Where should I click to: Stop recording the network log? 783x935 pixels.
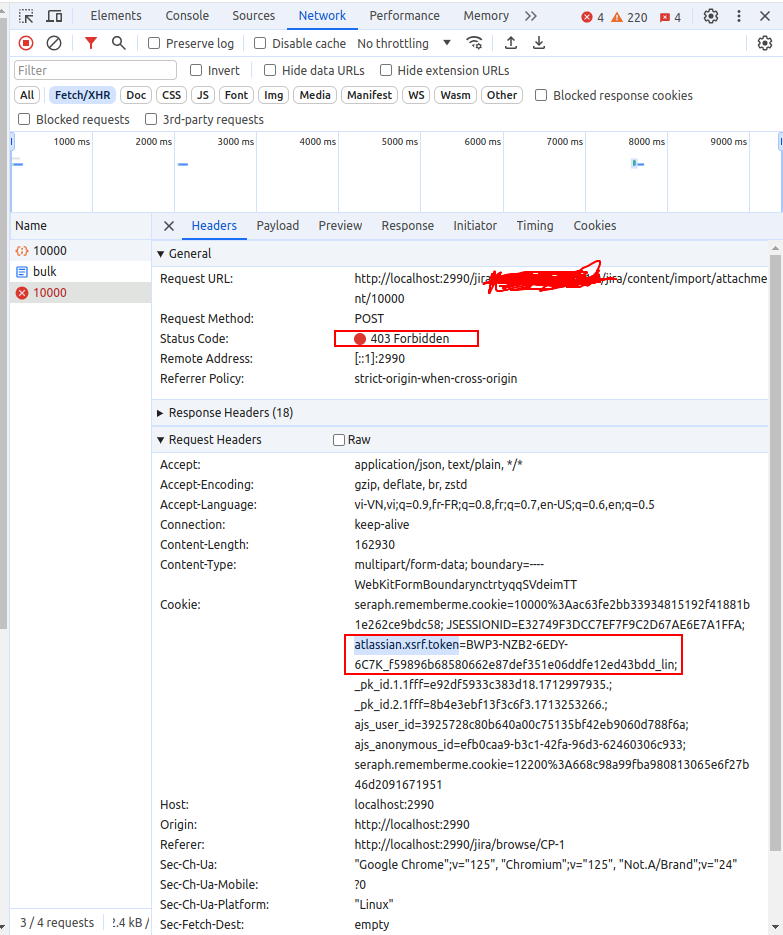tap(26, 43)
